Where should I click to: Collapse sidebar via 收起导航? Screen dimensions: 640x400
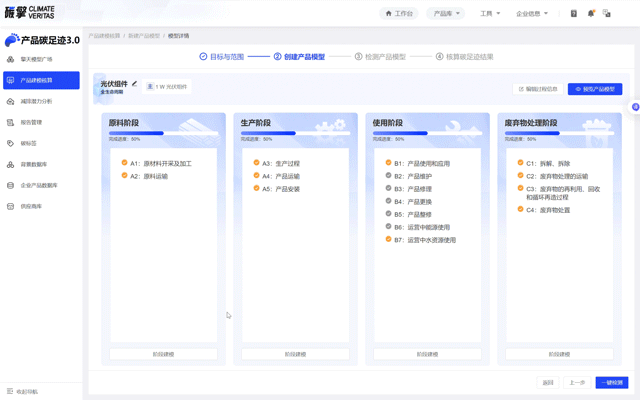(22, 391)
